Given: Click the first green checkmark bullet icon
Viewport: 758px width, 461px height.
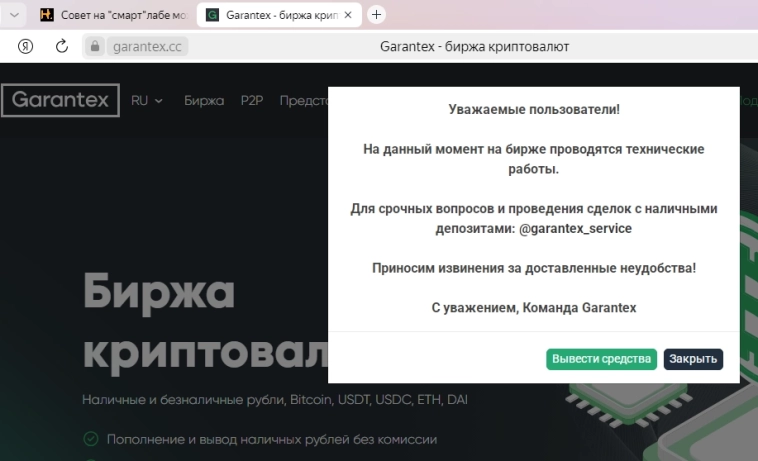Looking at the screenshot, I should pyautogui.click(x=91, y=439).
